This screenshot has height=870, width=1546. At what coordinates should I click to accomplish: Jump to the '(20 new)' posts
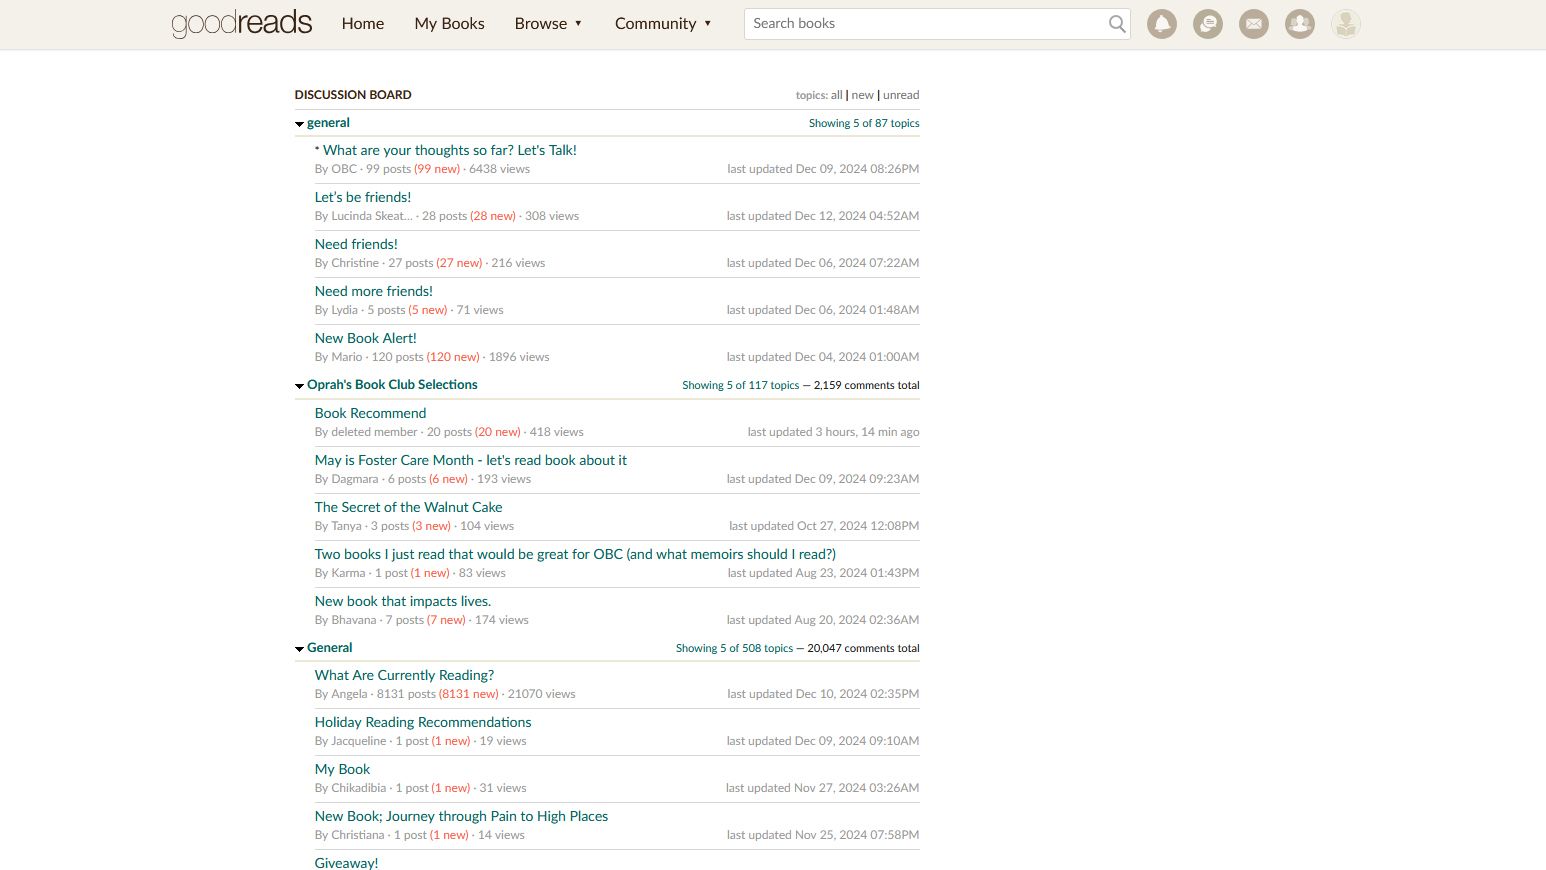click(x=498, y=432)
